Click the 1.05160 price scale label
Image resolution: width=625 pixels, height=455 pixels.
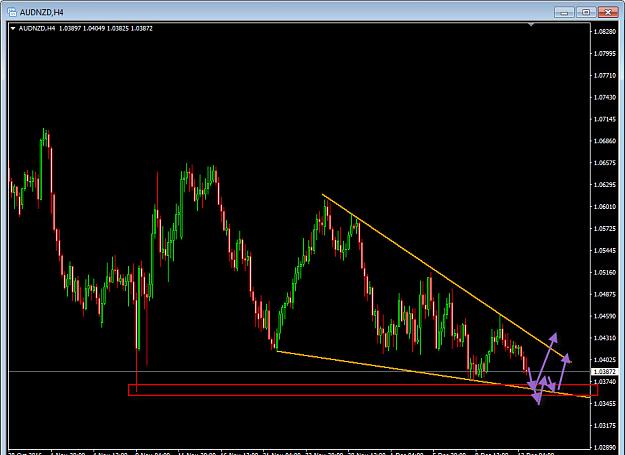click(605, 273)
